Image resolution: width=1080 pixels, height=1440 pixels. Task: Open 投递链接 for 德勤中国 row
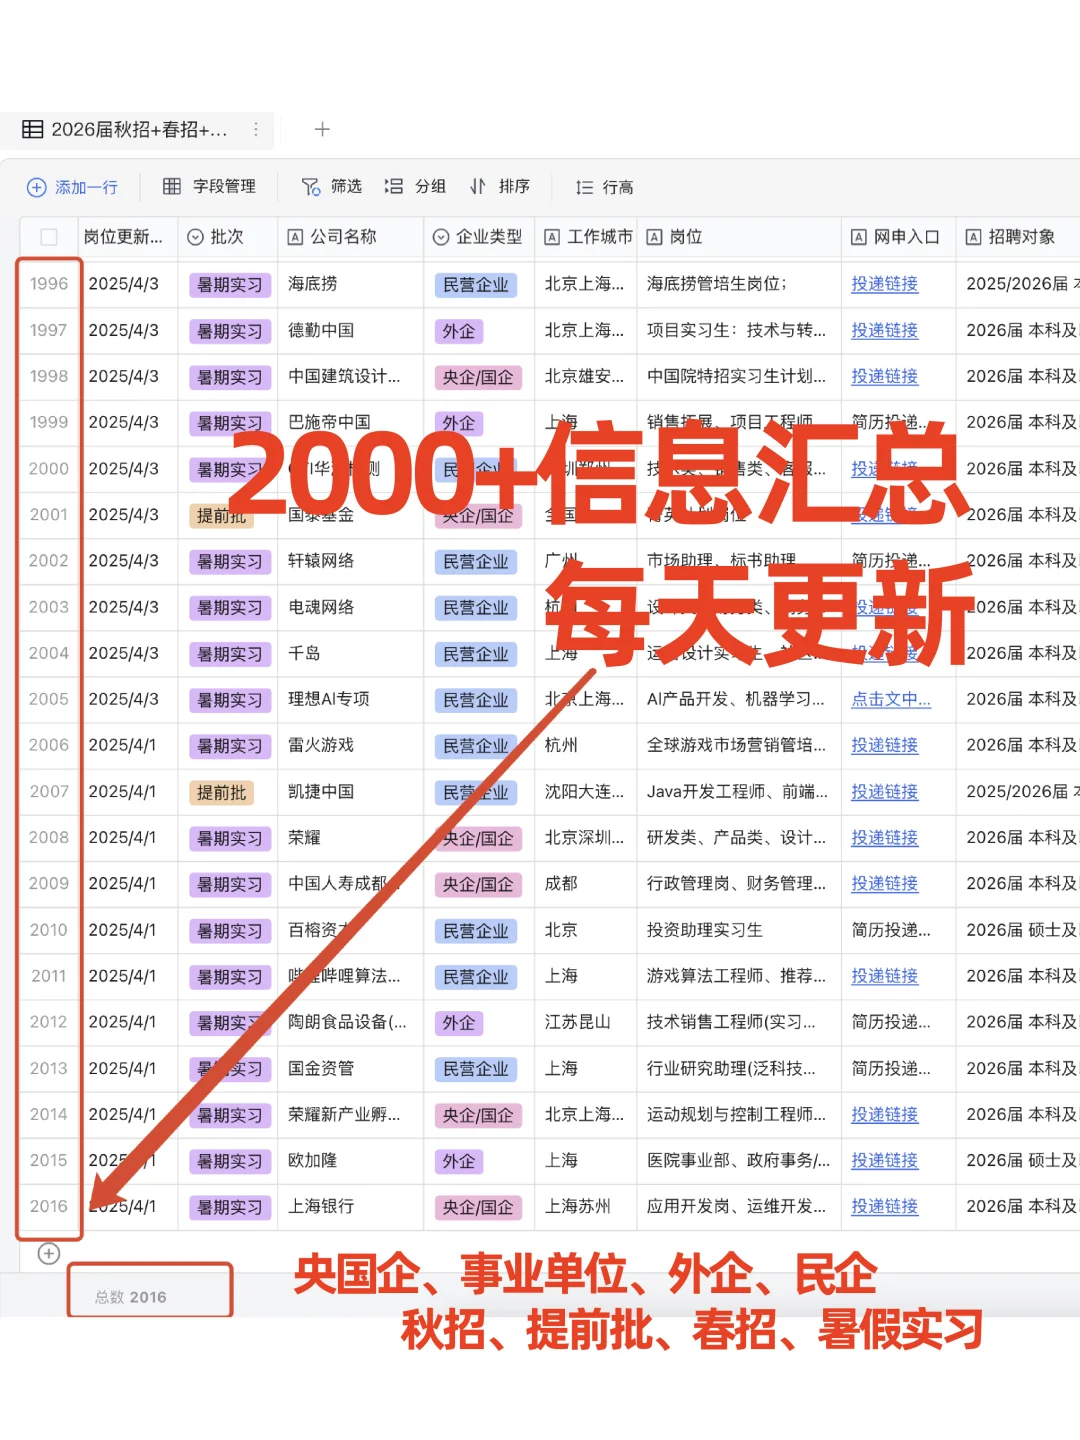[x=884, y=330]
